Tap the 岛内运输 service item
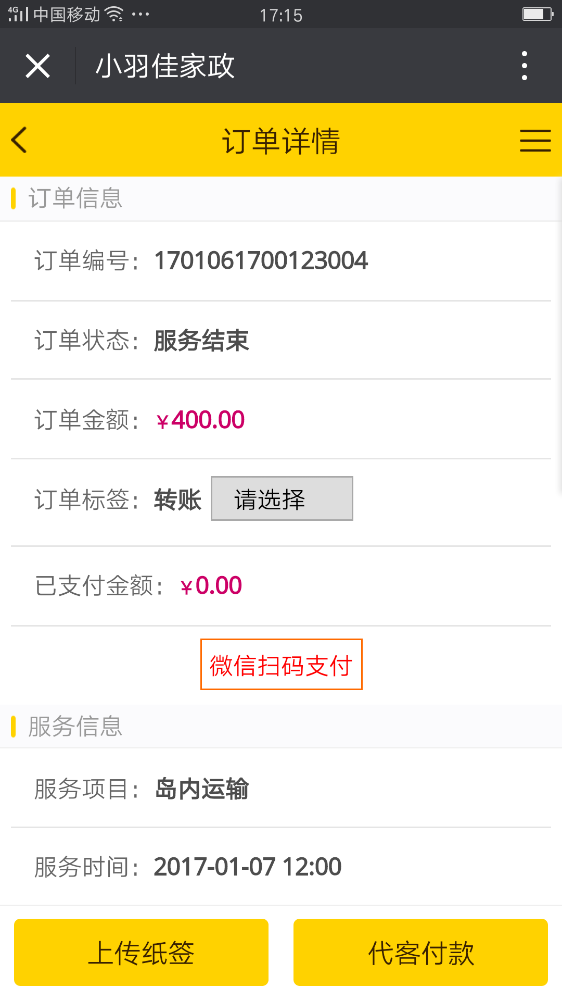The image size is (562, 1000). [x=202, y=789]
